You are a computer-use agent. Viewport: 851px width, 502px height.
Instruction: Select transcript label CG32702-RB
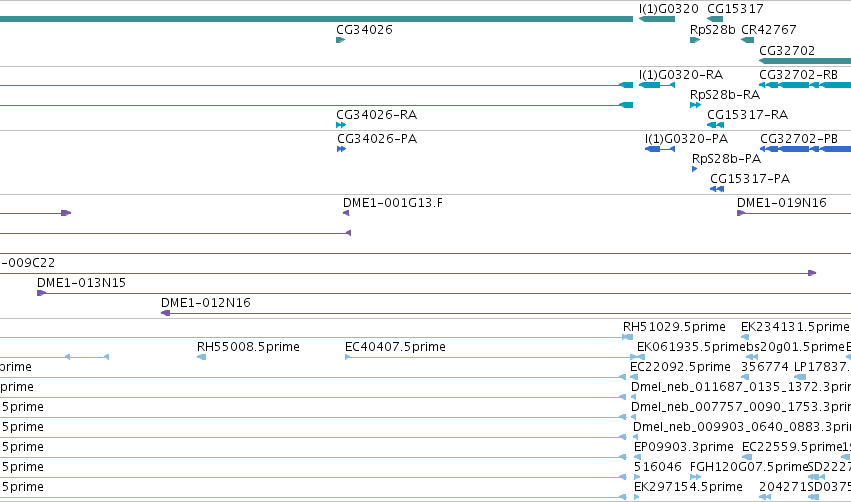tap(798, 75)
